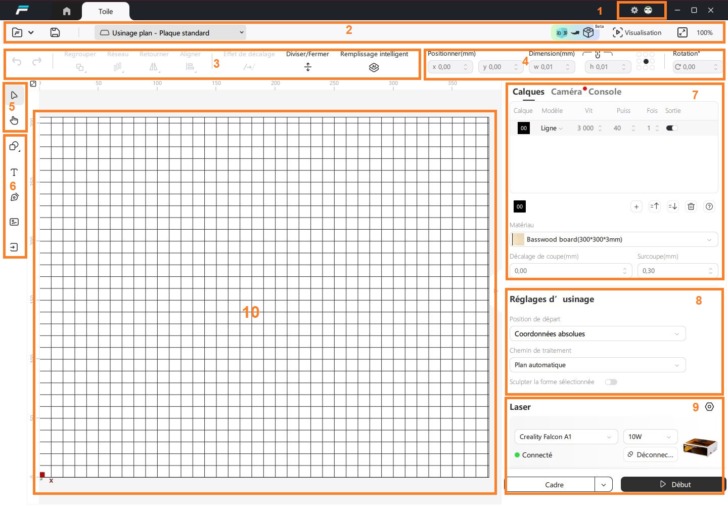Open the Basswood board material dropdown
The width and height of the screenshot is (728, 506).
[613, 240]
